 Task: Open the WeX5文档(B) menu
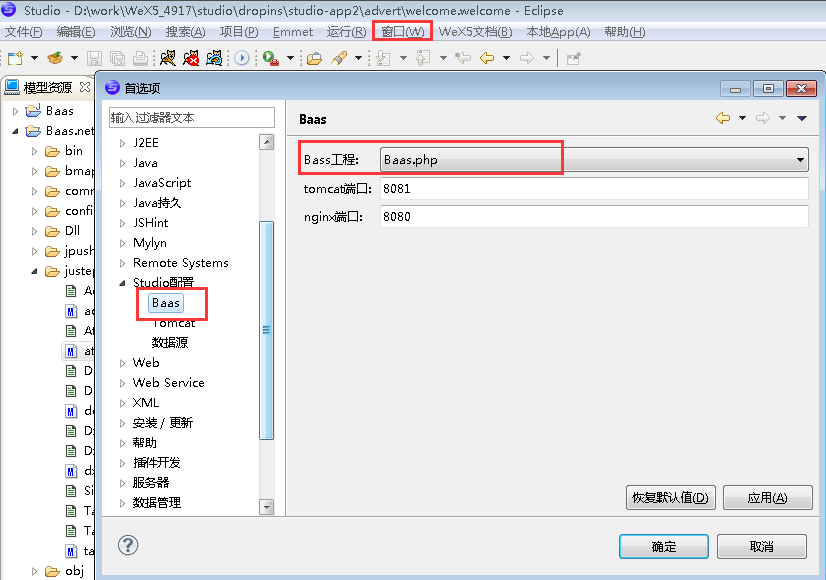(475, 32)
